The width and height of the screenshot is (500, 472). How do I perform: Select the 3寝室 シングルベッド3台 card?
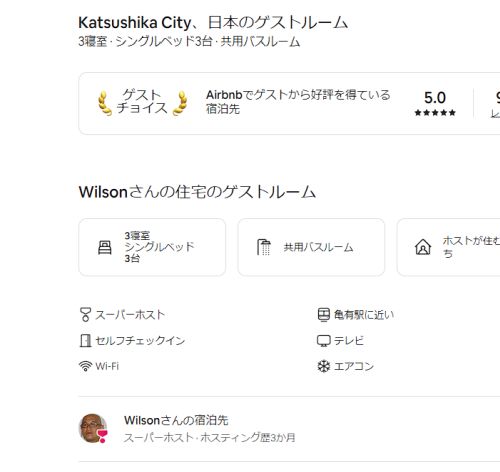[x=152, y=247]
